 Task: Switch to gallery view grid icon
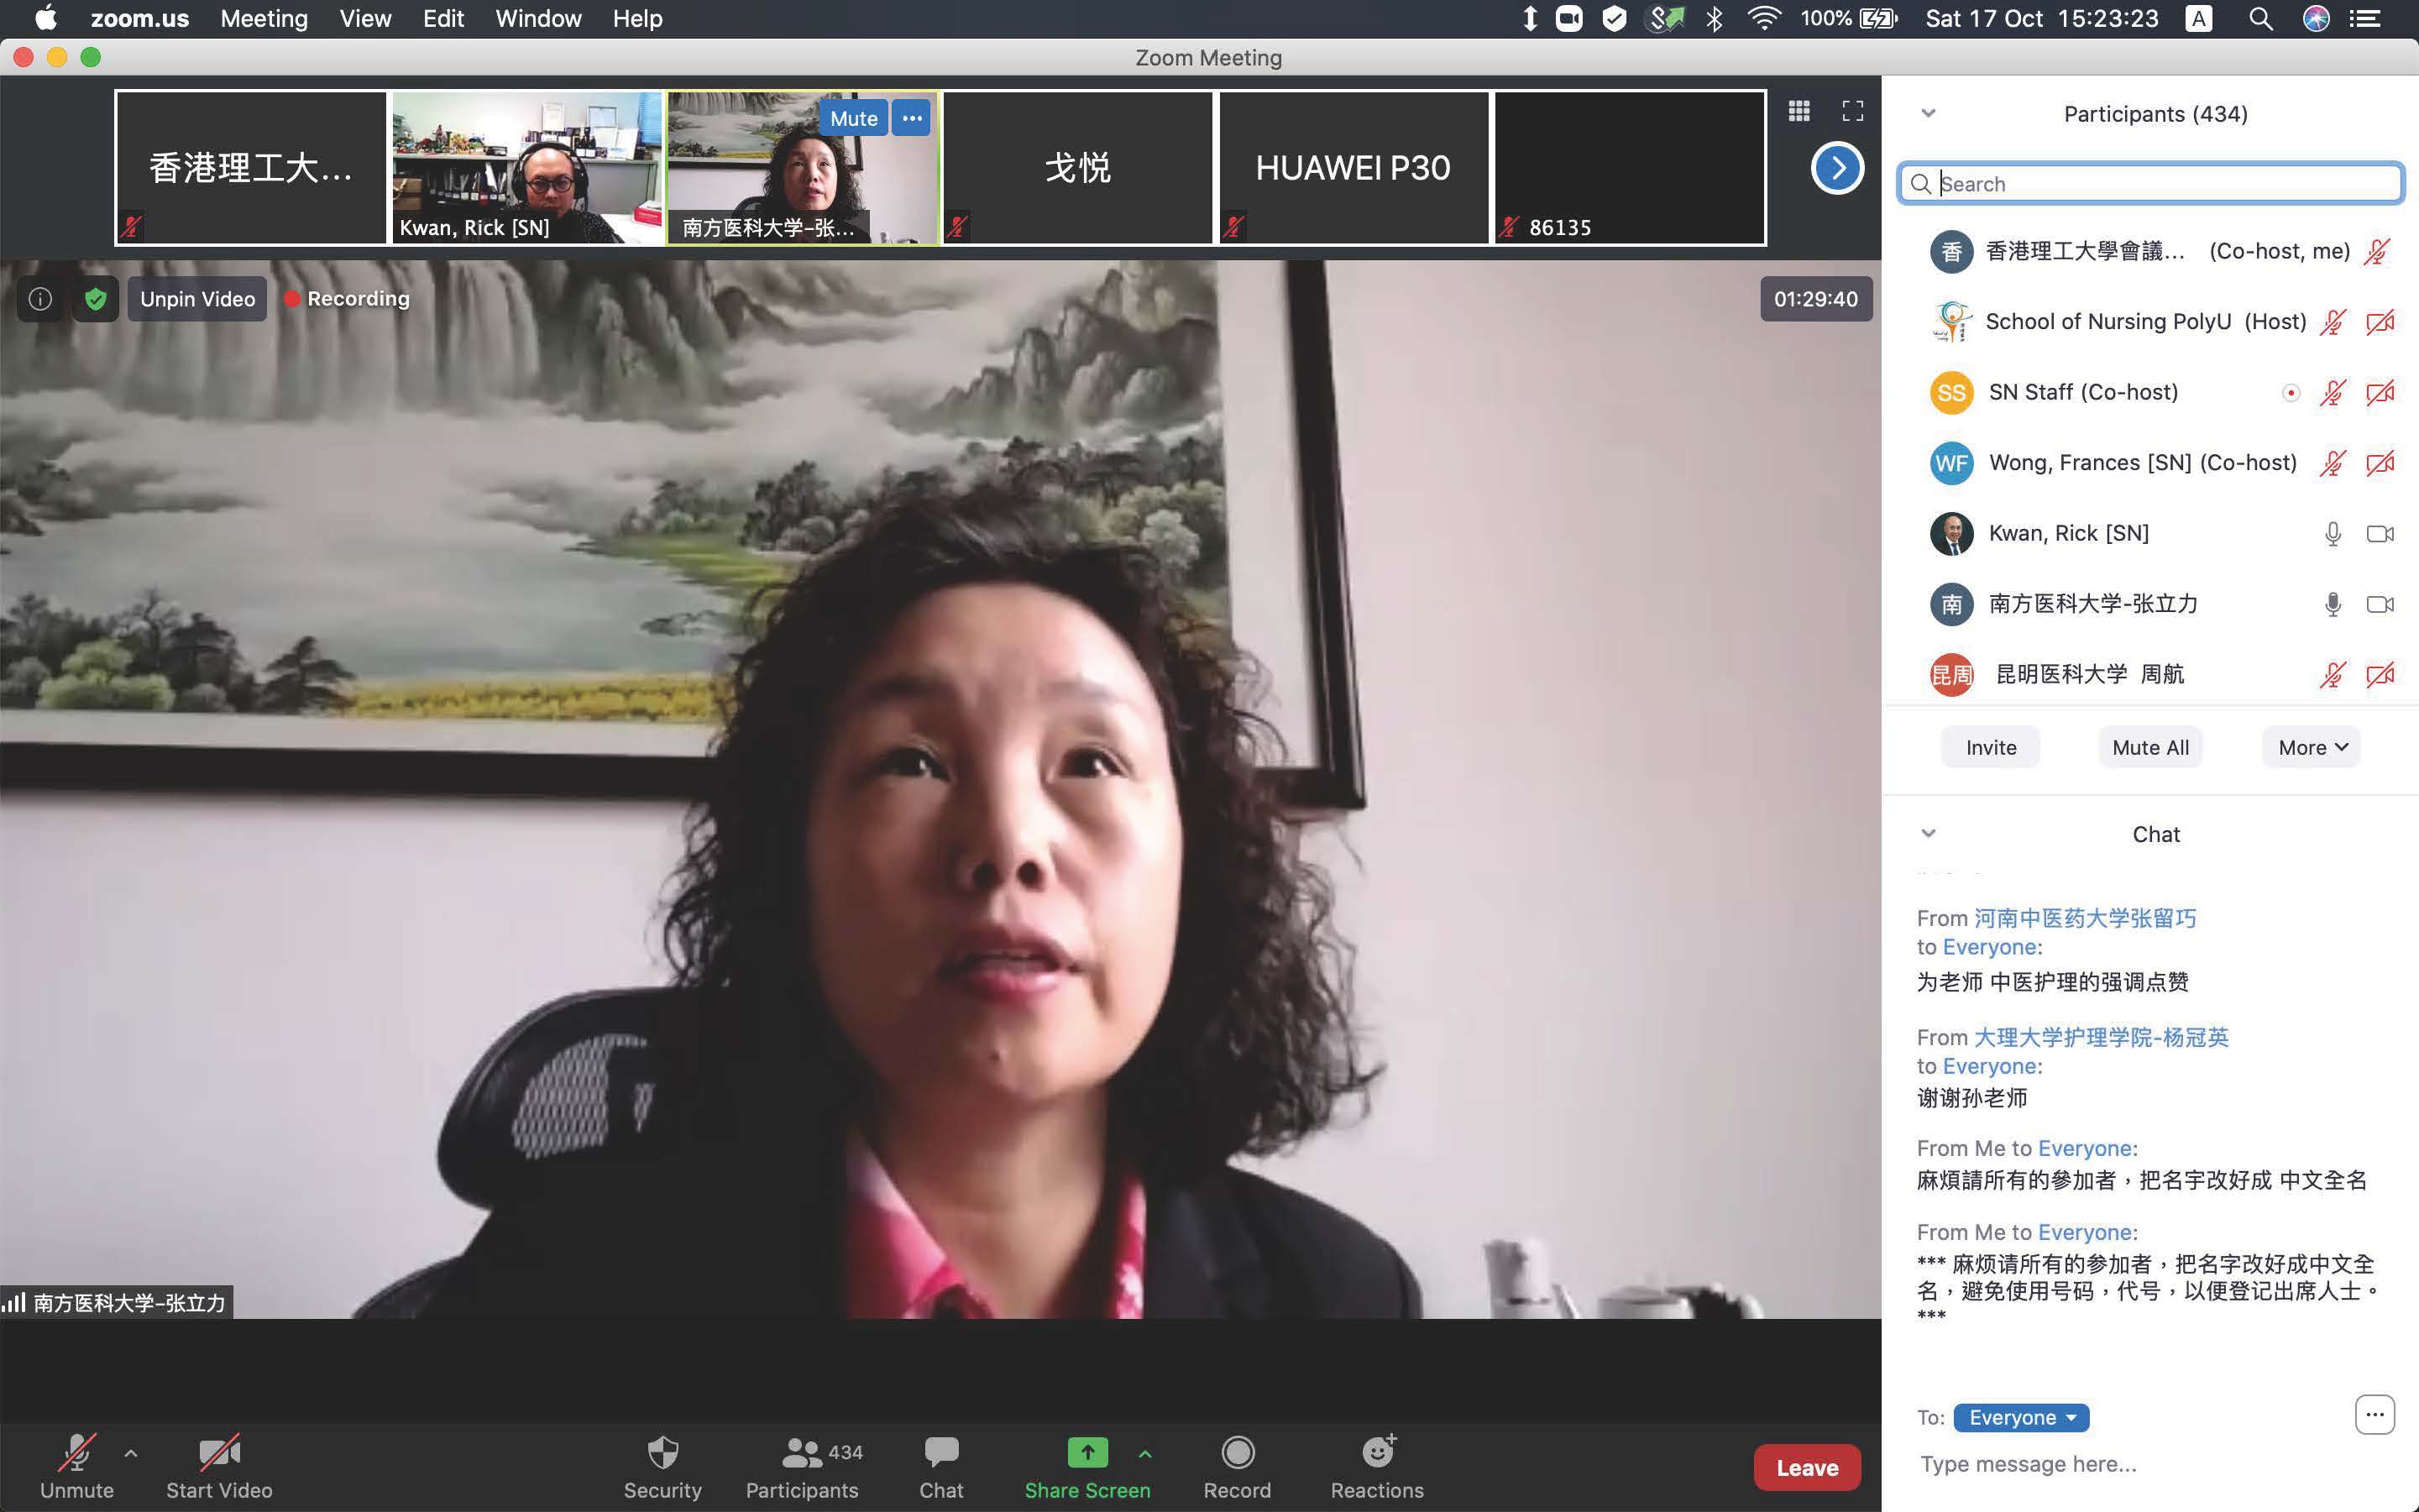tap(1799, 111)
